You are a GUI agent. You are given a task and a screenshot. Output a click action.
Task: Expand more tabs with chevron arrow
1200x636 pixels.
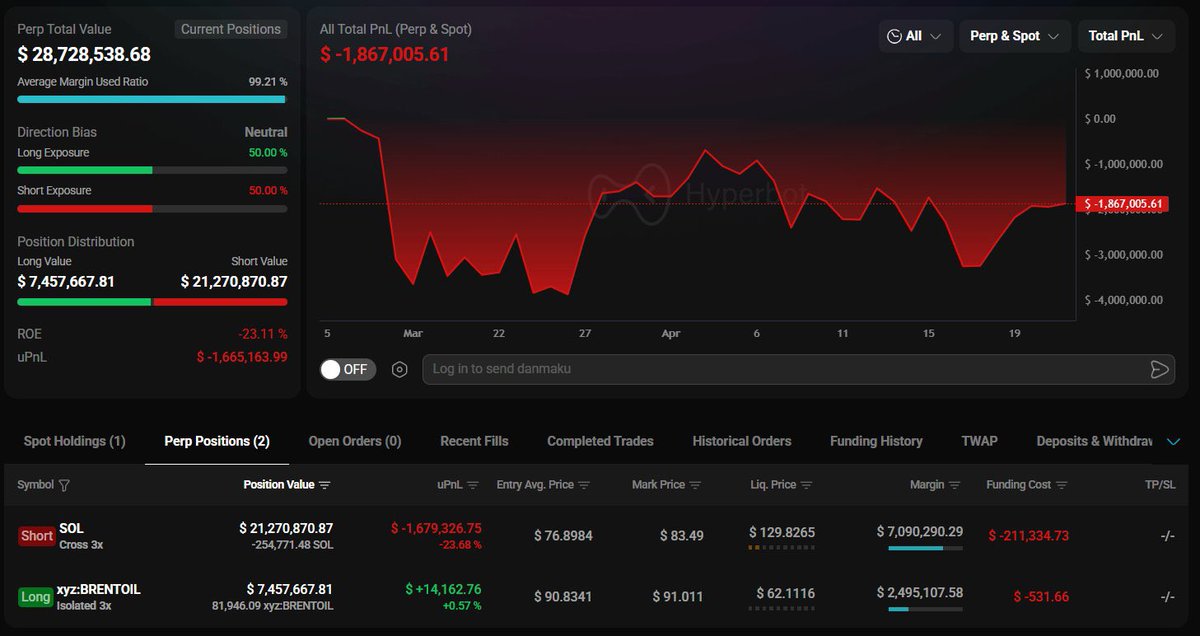tap(1174, 441)
